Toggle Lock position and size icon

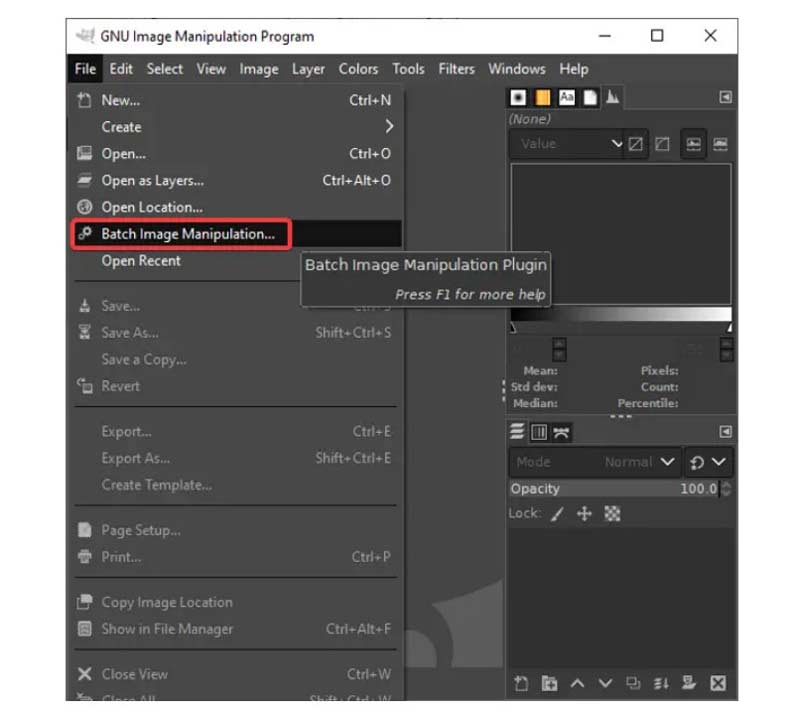(584, 513)
